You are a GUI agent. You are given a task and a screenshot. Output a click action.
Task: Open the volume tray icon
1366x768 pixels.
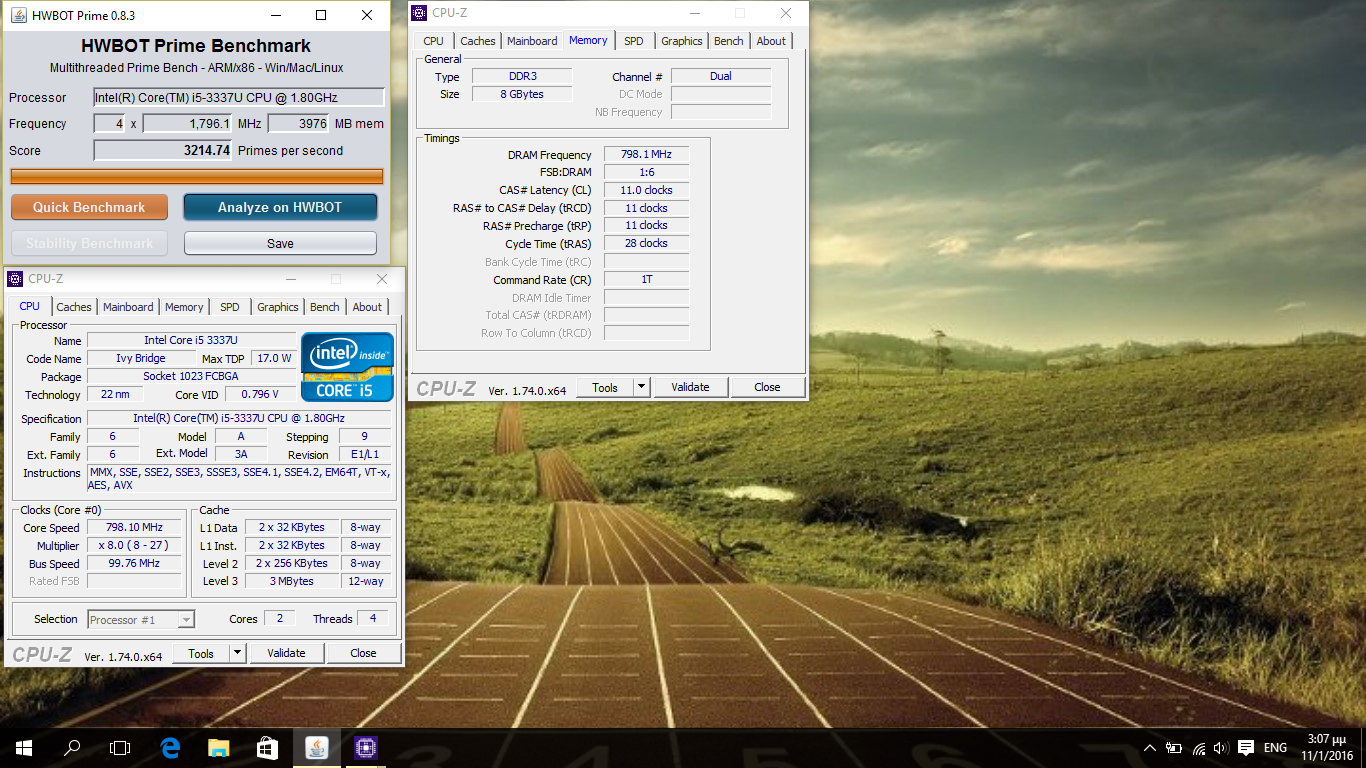(1220, 748)
